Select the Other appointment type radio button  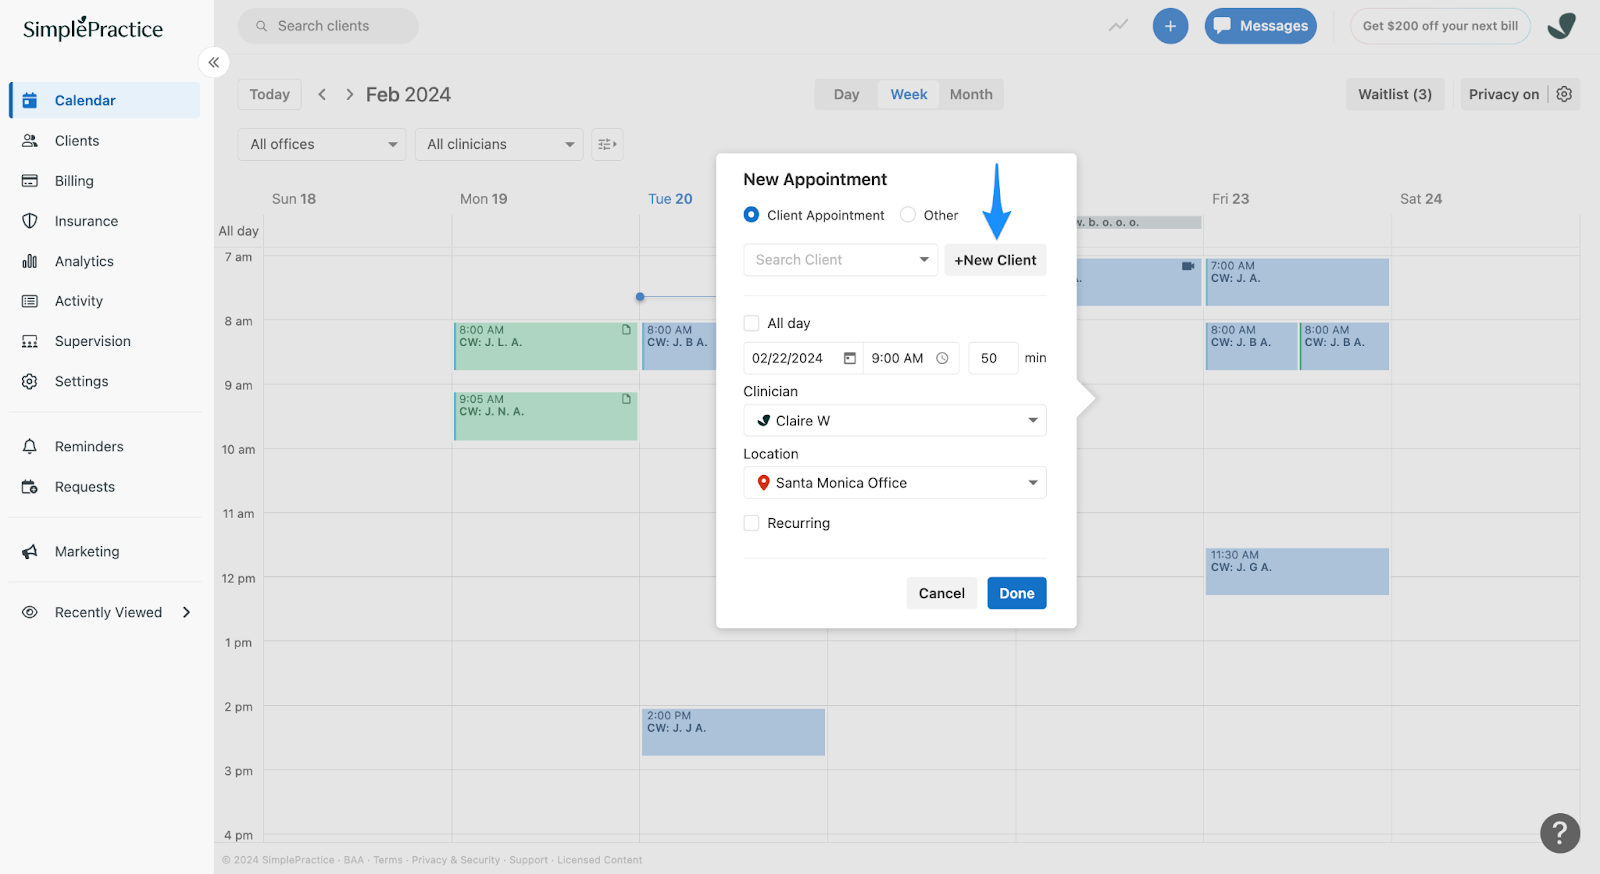pyautogui.click(x=907, y=214)
